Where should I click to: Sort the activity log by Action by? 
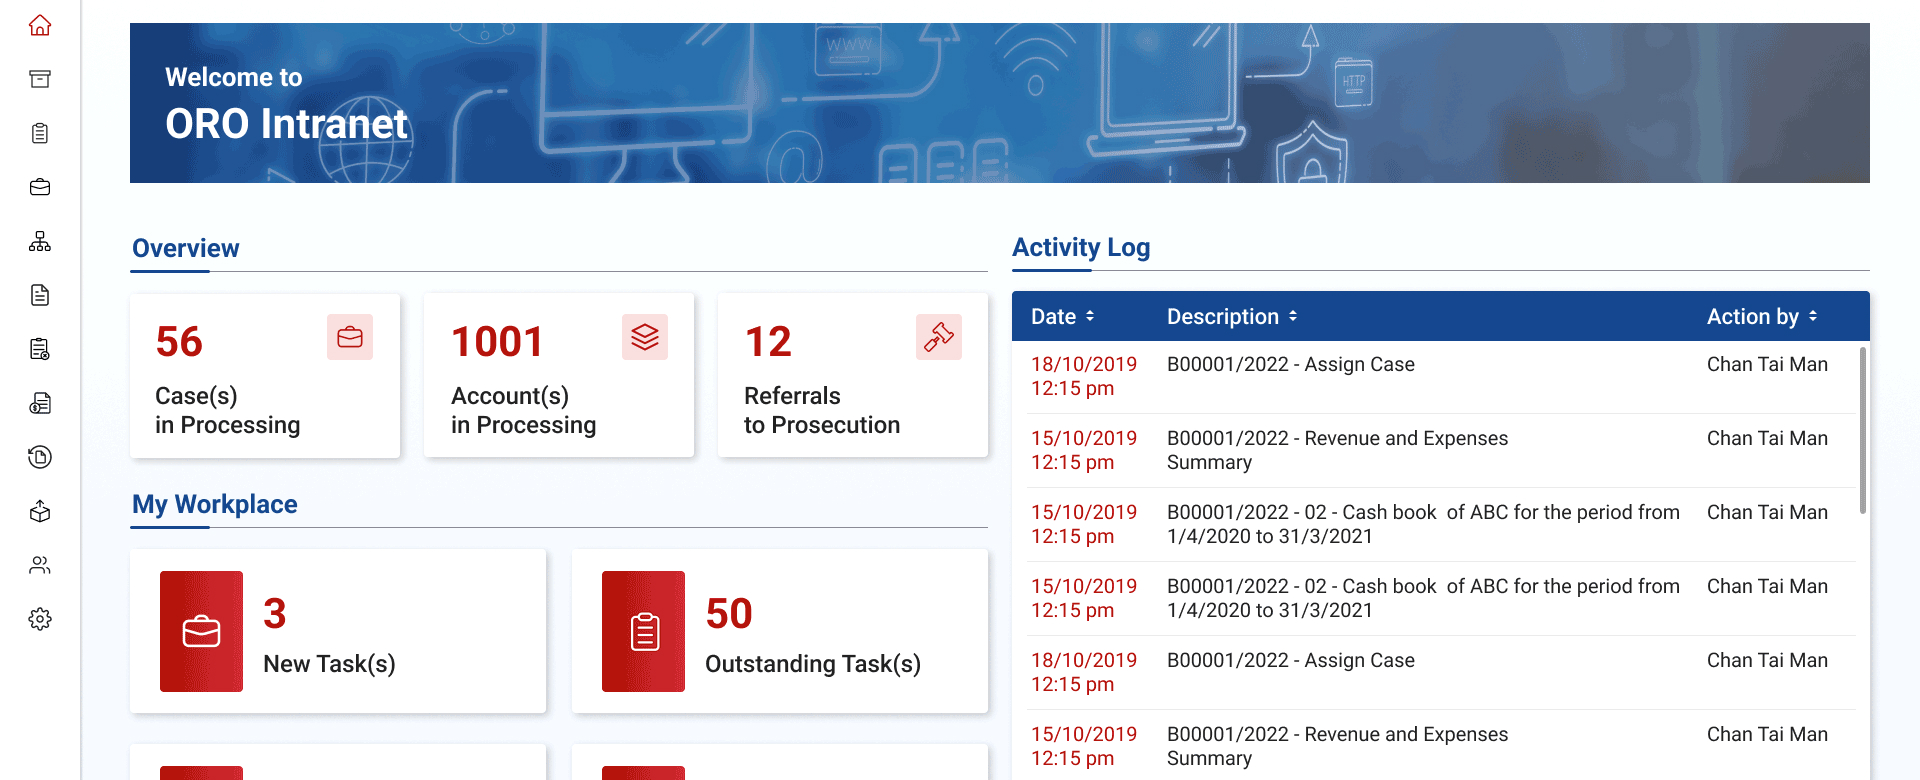click(x=1762, y=317)
